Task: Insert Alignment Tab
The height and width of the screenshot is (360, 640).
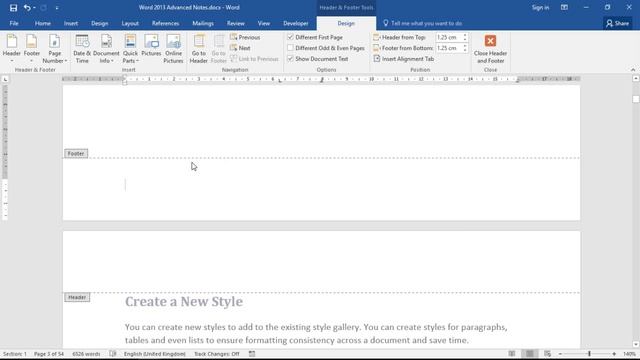Action: [404, 59]
